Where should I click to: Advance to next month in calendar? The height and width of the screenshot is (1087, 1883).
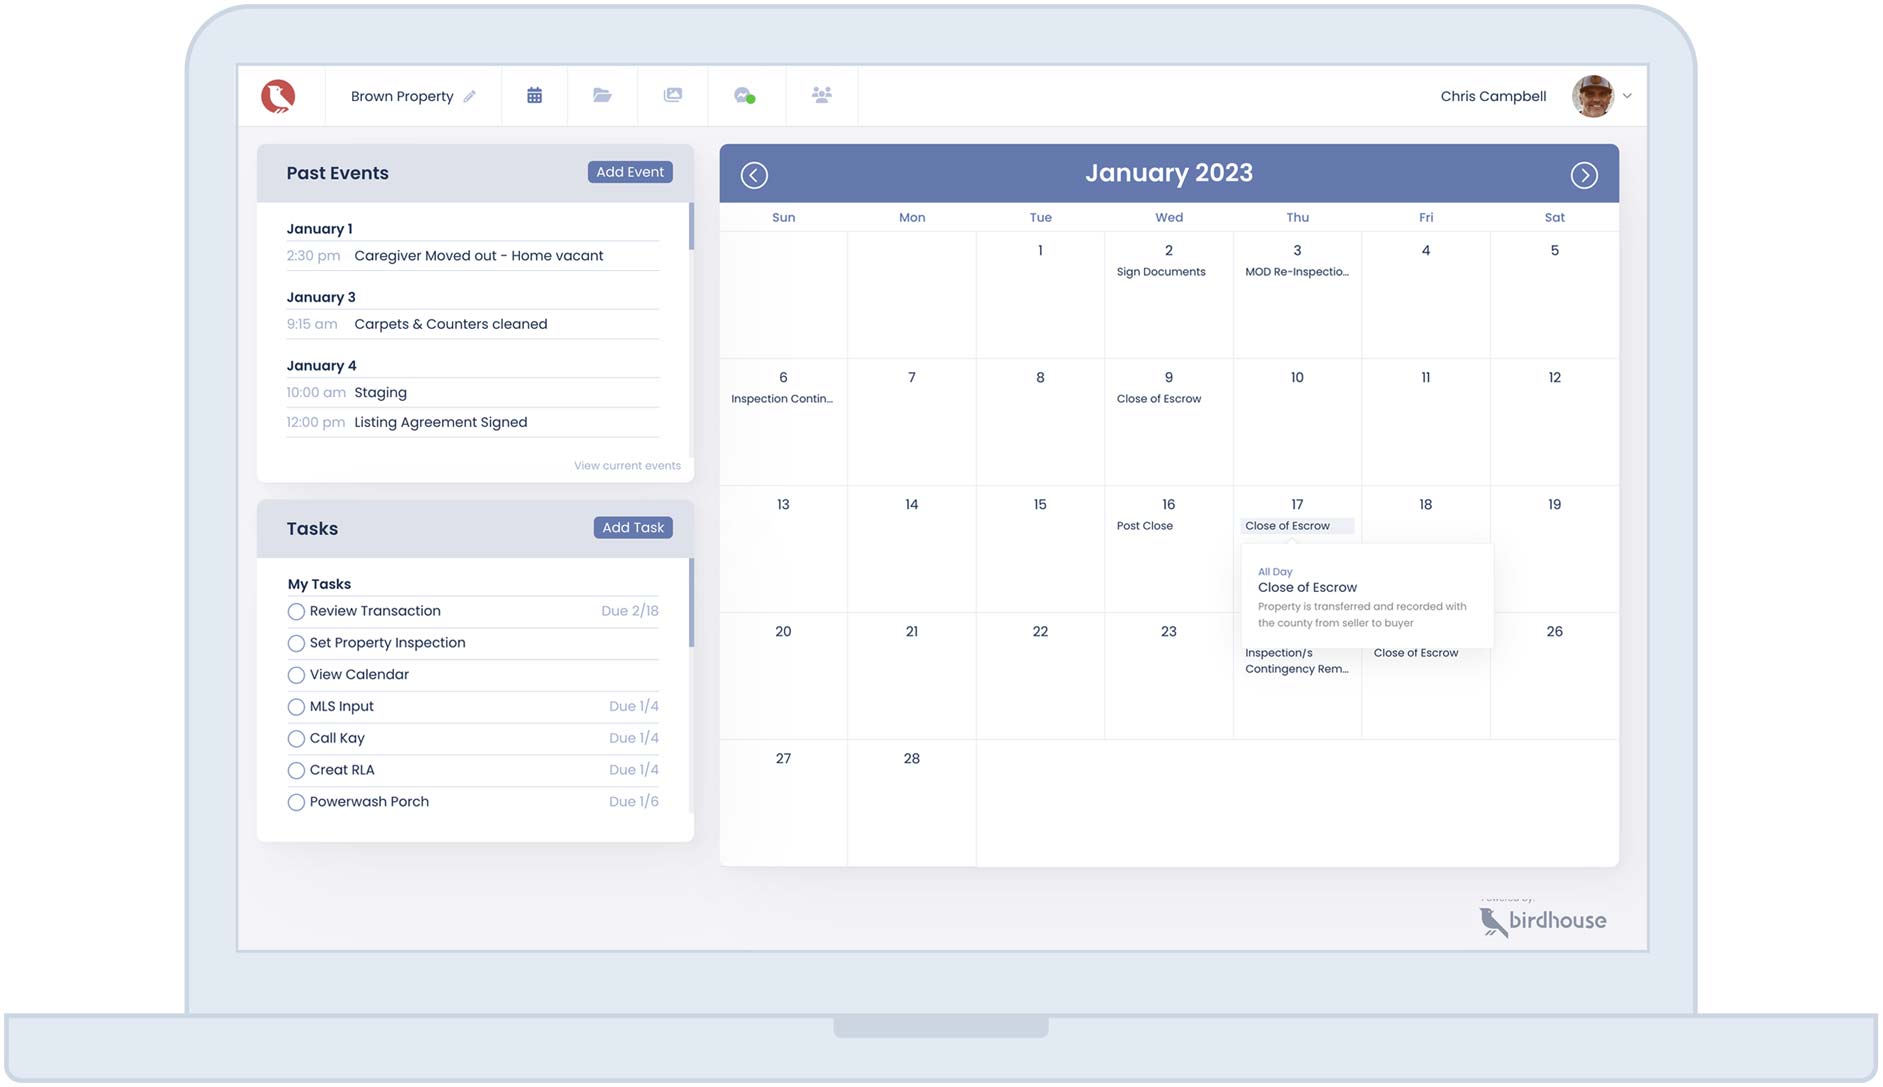coord(1583,175)
